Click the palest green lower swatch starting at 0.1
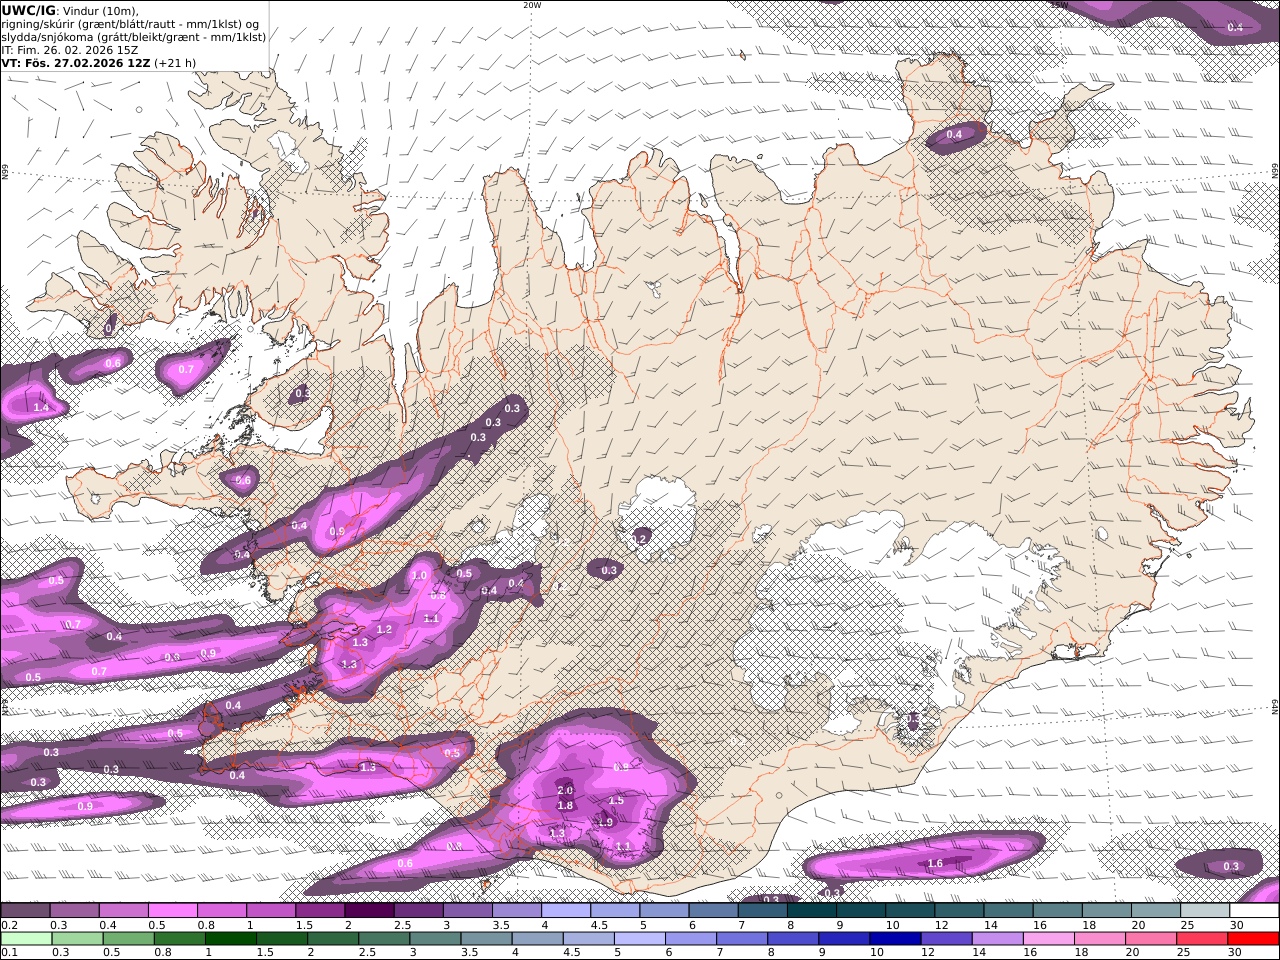This screenshot has height=960, width=1280. coord(25,939)
